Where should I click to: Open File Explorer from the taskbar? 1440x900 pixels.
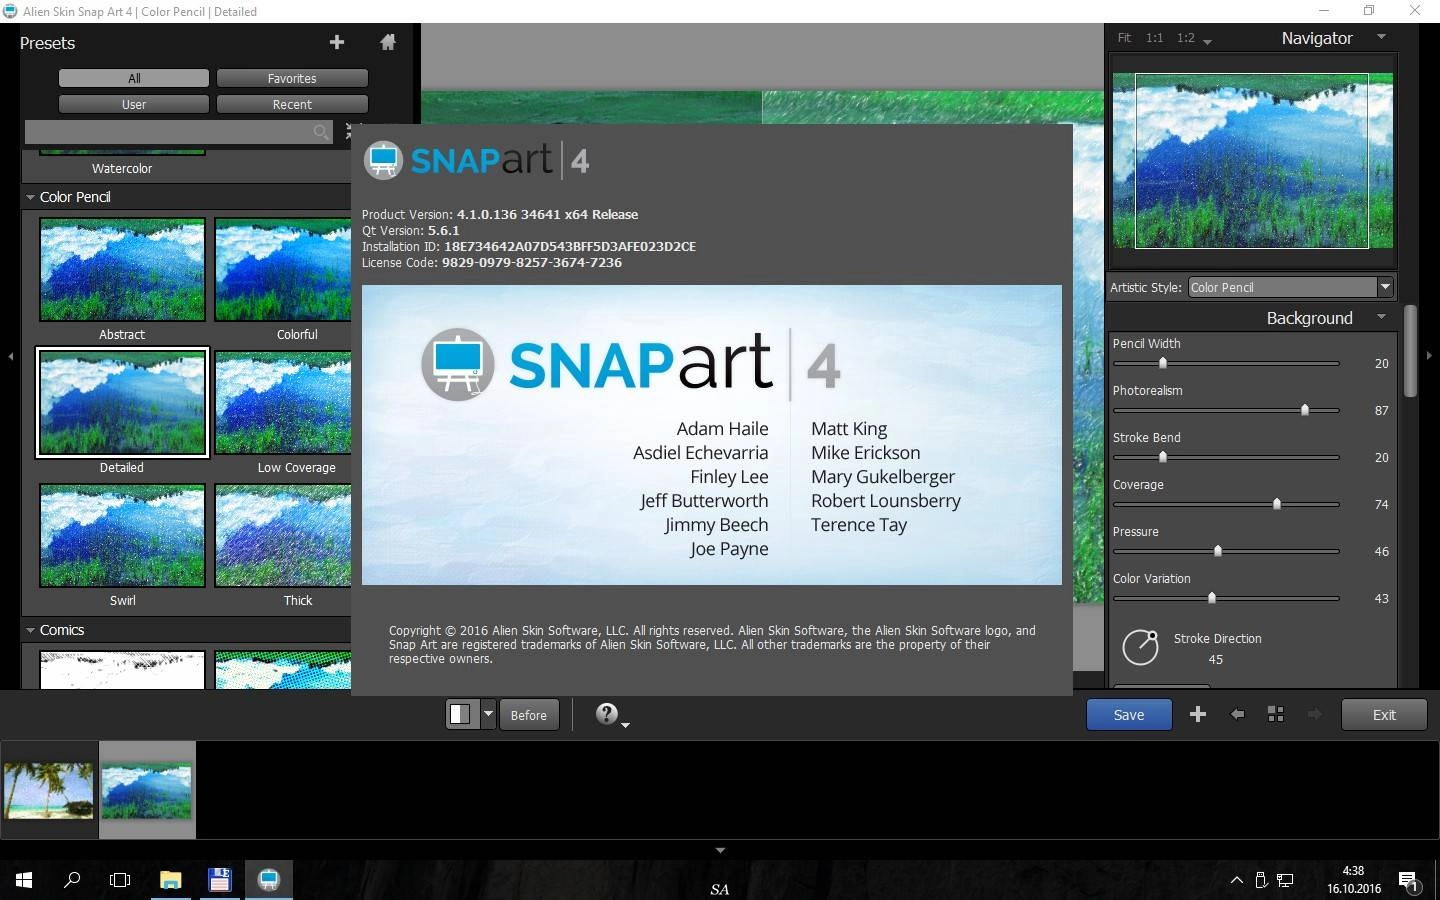(171, 880)
